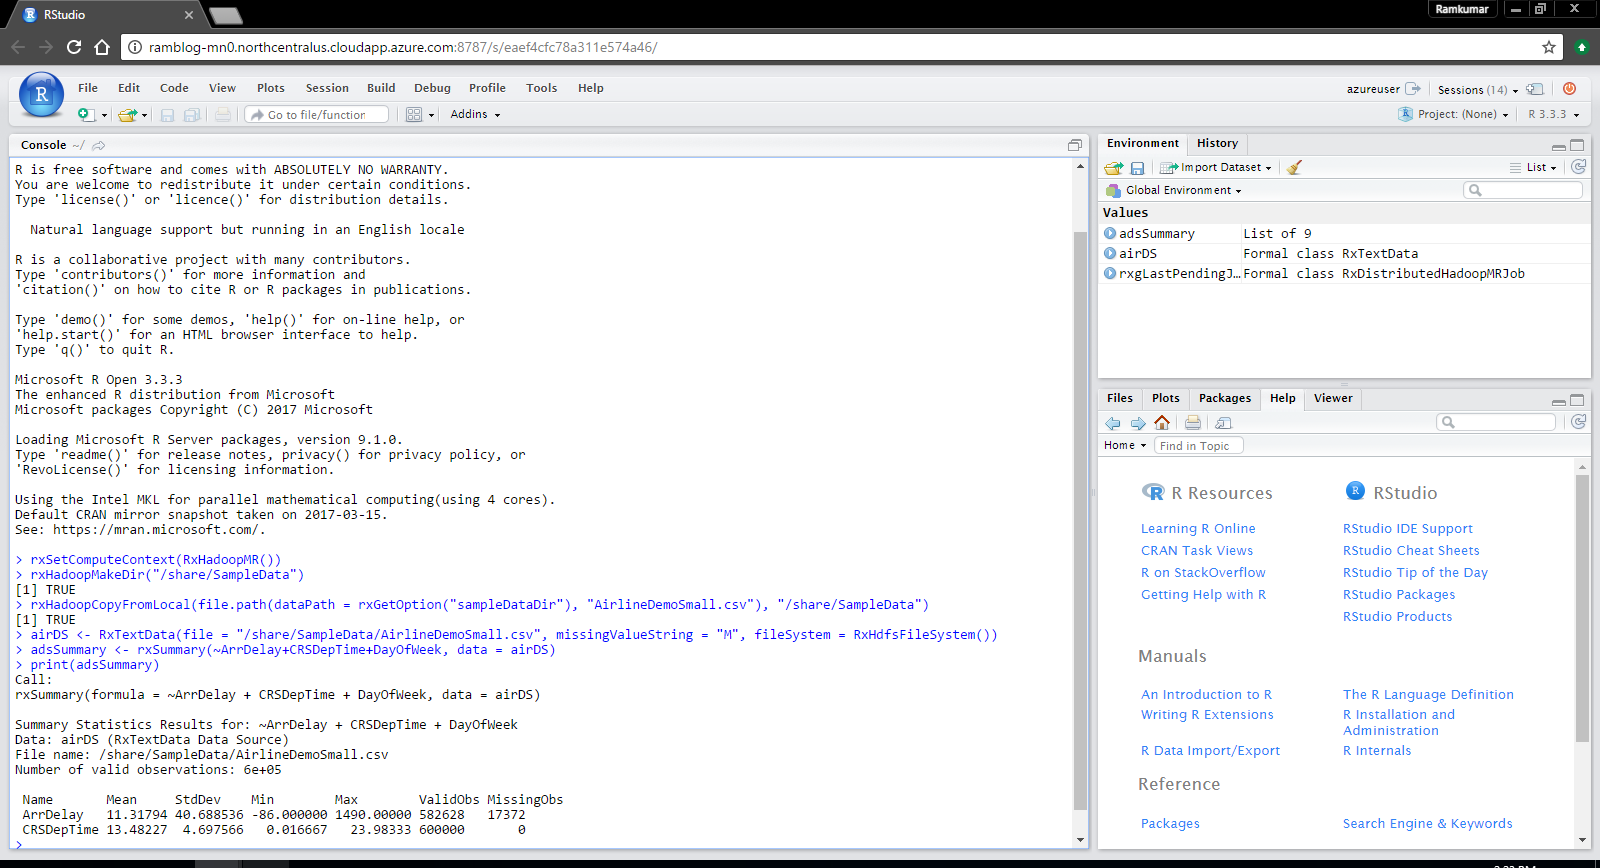This screenshot has height=868, width=1600.
Task: Refresh the Environment pane
Action: [1579, 167]
